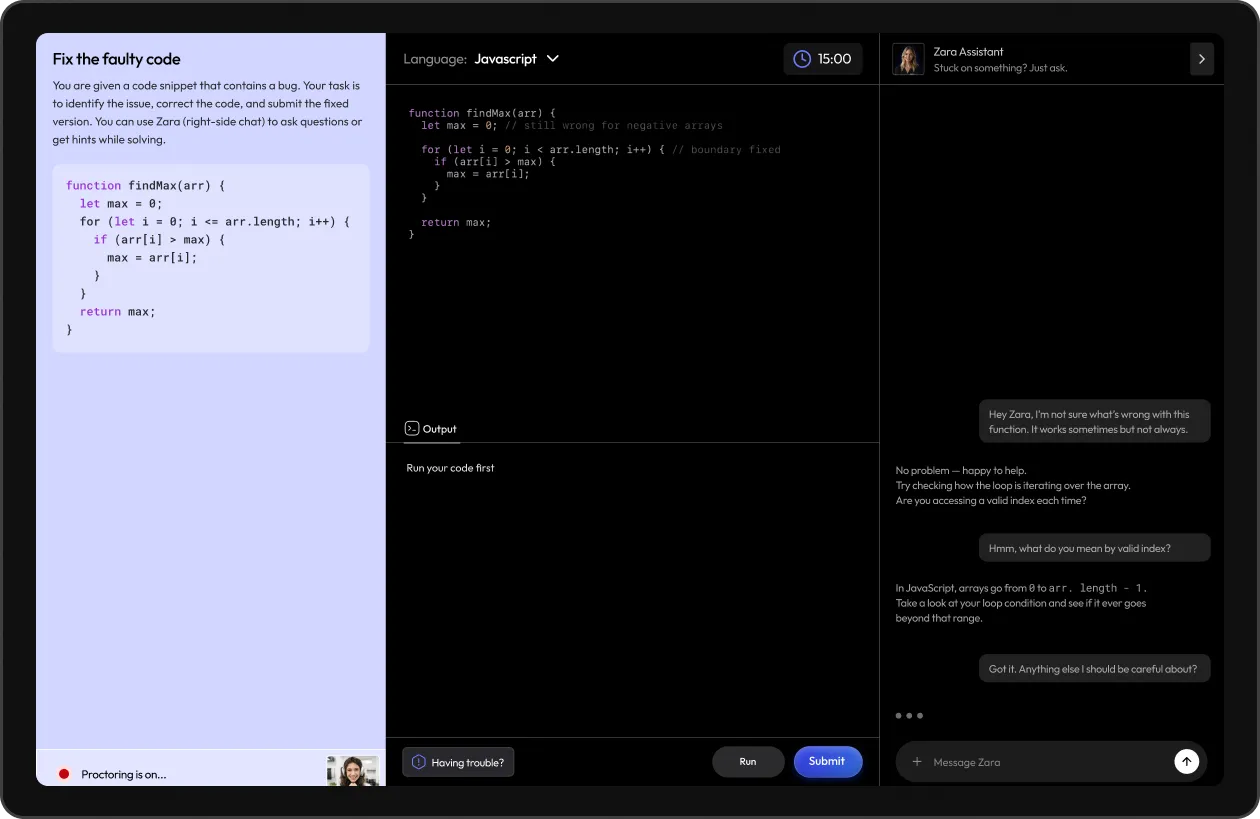Click the clock icon beside the 15:00 timer
1260x819 pixels.
point(801,59)
